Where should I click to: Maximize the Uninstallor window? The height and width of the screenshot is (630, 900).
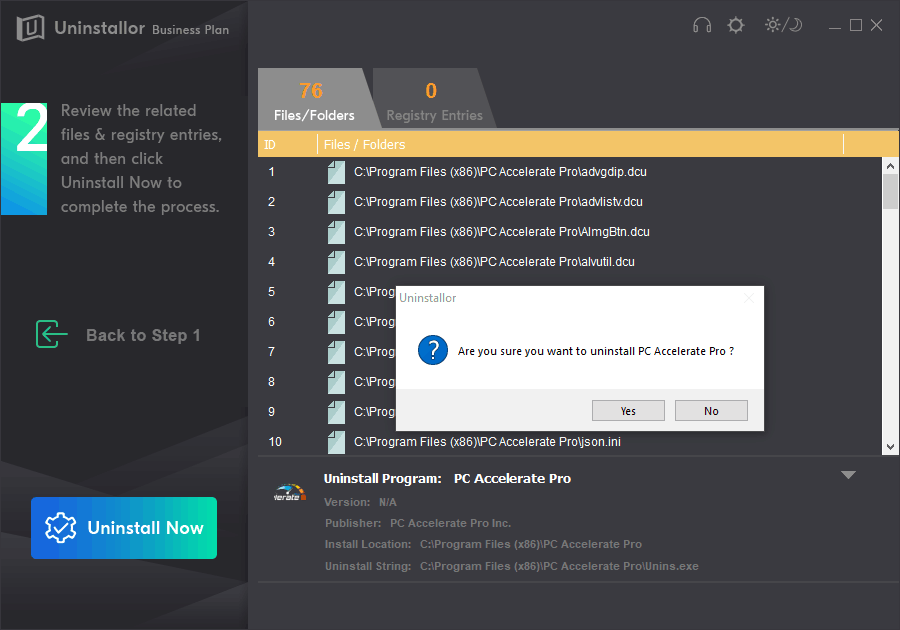tap(856, 25)
